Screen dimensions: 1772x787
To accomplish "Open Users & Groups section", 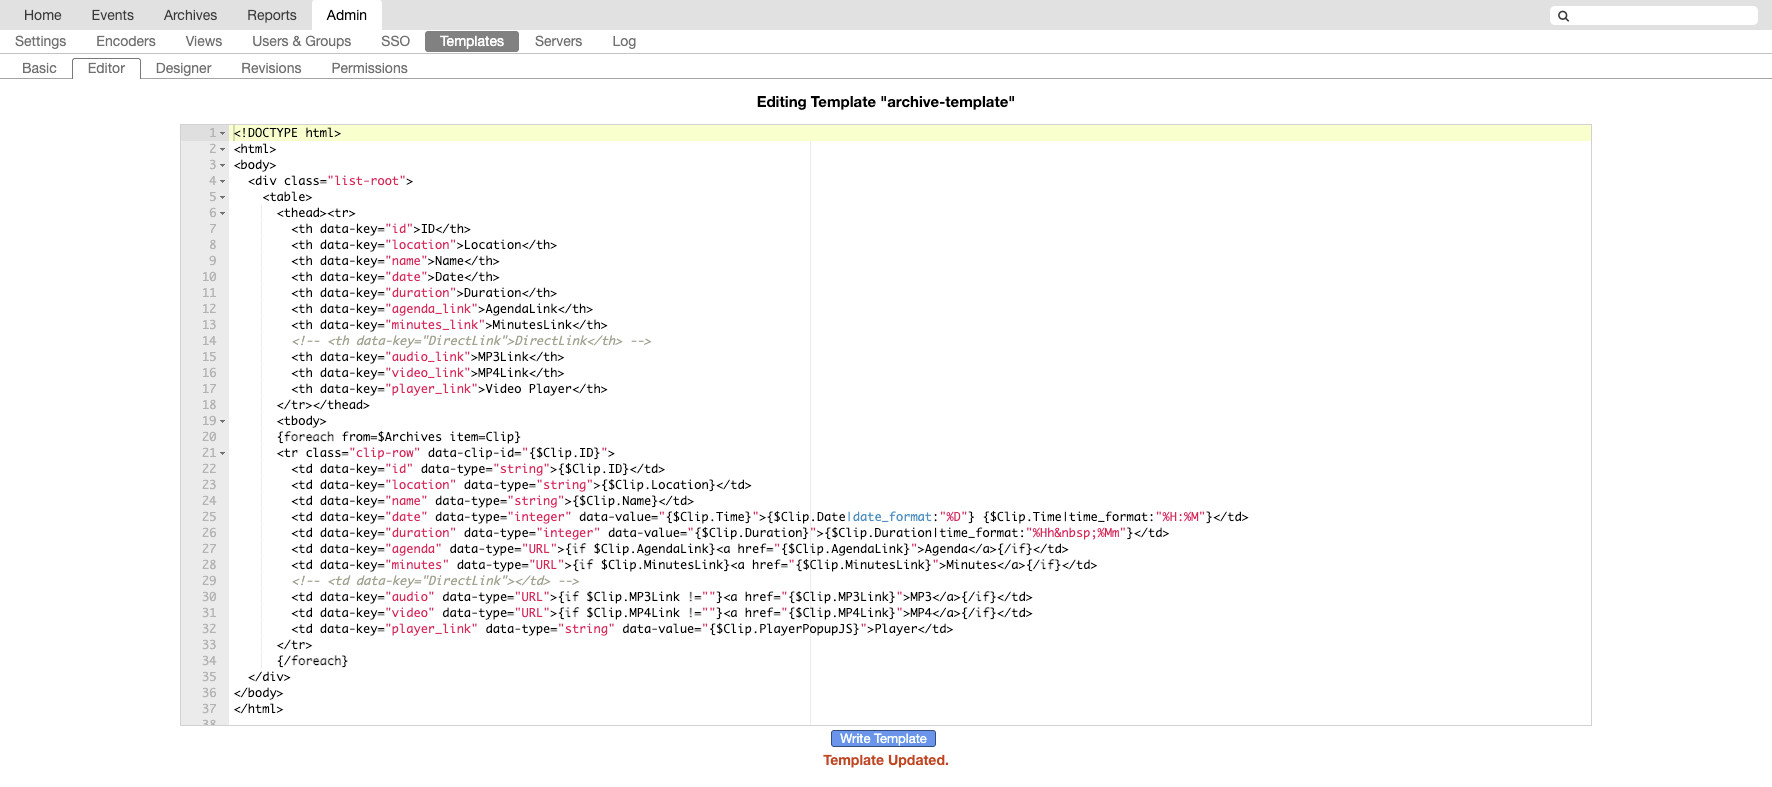I will [301, 41].
